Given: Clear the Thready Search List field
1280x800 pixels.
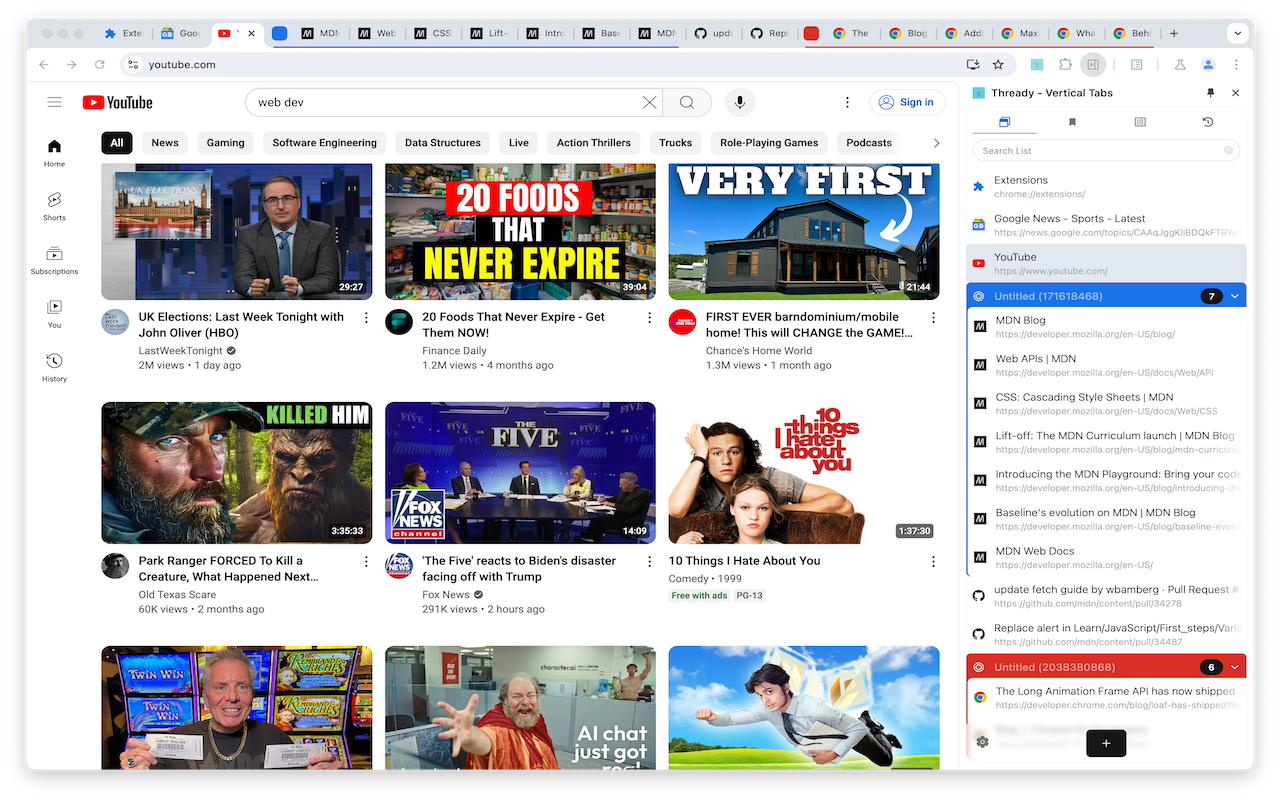Looking at the screenshot, I should pyautogui.click(x=1228, y=151).
